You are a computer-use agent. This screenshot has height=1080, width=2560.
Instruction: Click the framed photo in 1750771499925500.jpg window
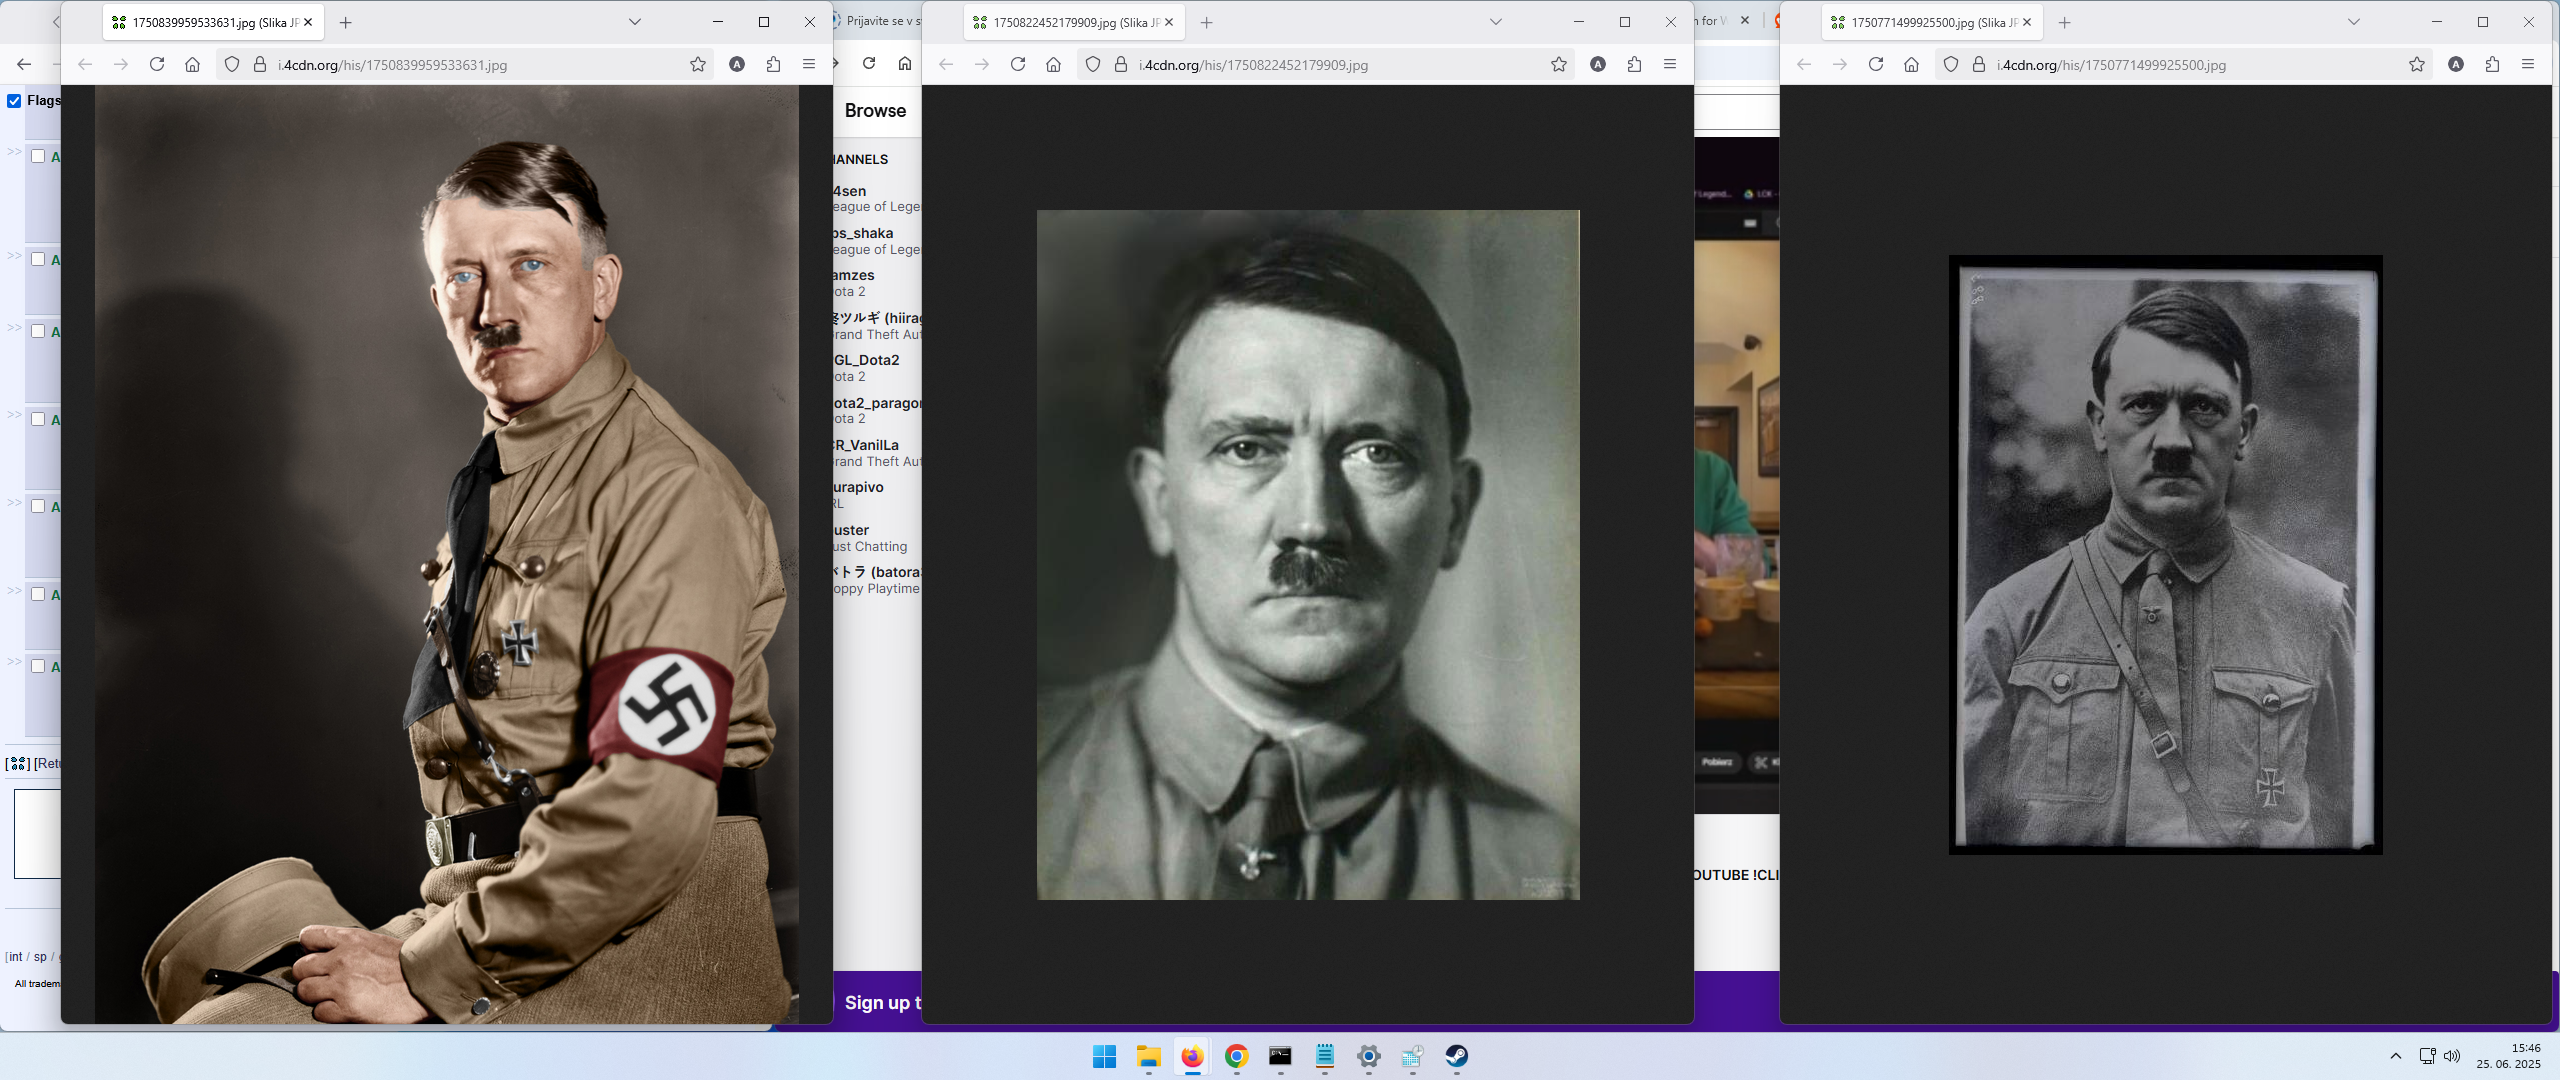(x=2166, y=555)
